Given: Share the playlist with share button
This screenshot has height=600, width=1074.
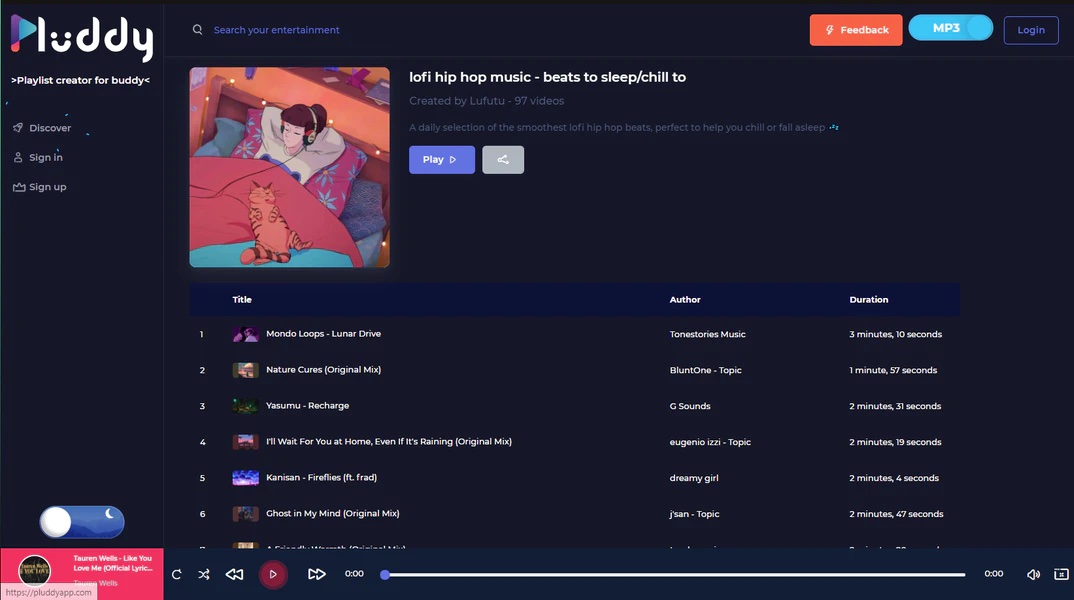Looking at the screenshot, I should pos(503,160).
